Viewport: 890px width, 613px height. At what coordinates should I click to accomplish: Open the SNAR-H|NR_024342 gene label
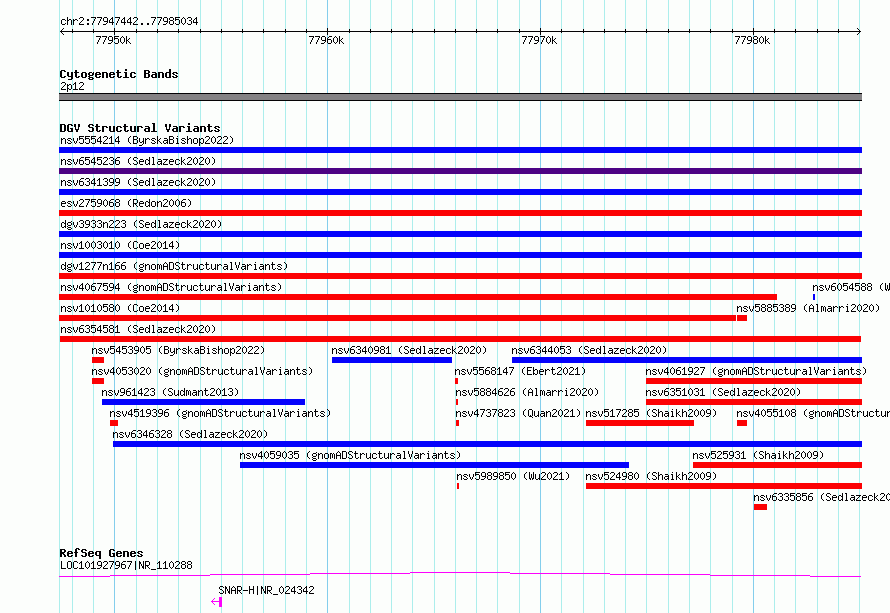pyautogui.click(x=266, y=590)
